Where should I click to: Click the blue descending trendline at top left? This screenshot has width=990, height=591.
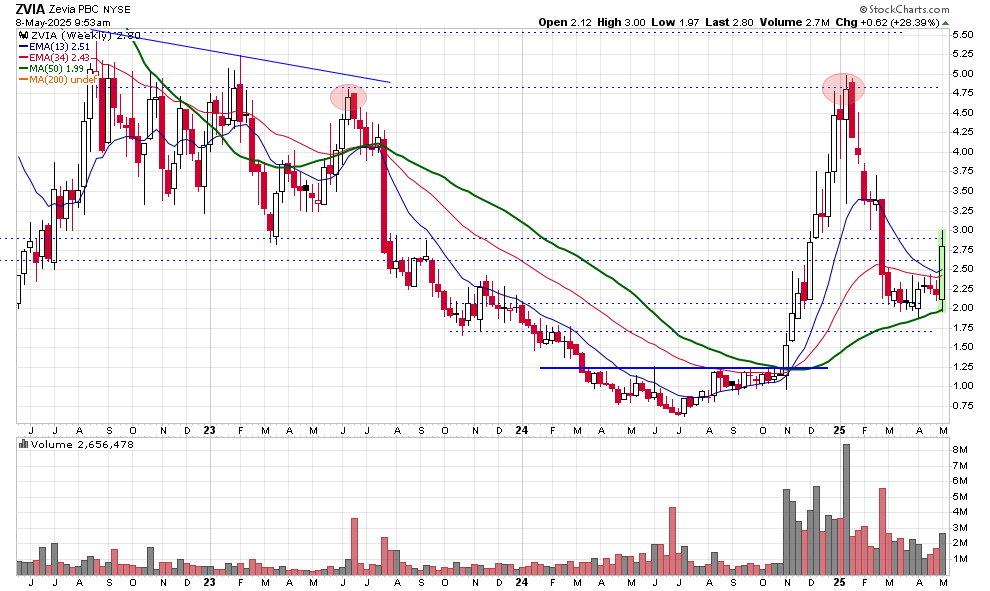point(260,60)
